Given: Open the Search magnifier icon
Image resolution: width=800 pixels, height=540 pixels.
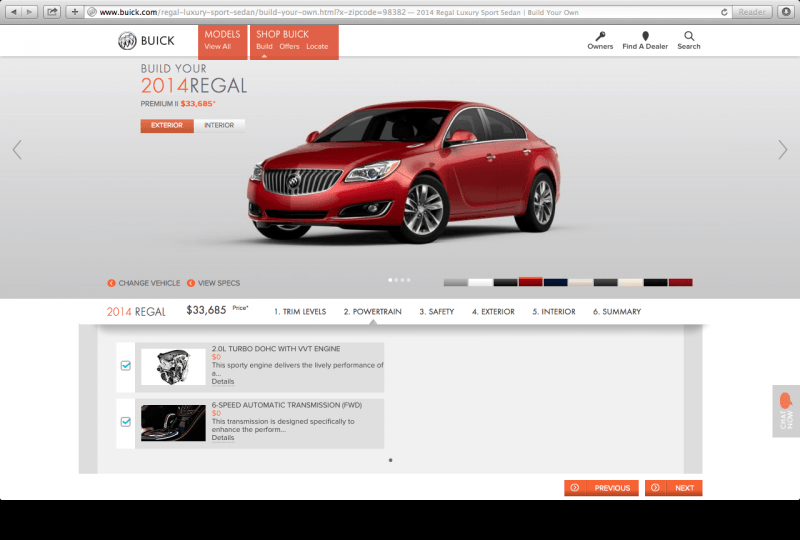Looking at the screenshot, I should pyautogui.click(x=689, y=36).
